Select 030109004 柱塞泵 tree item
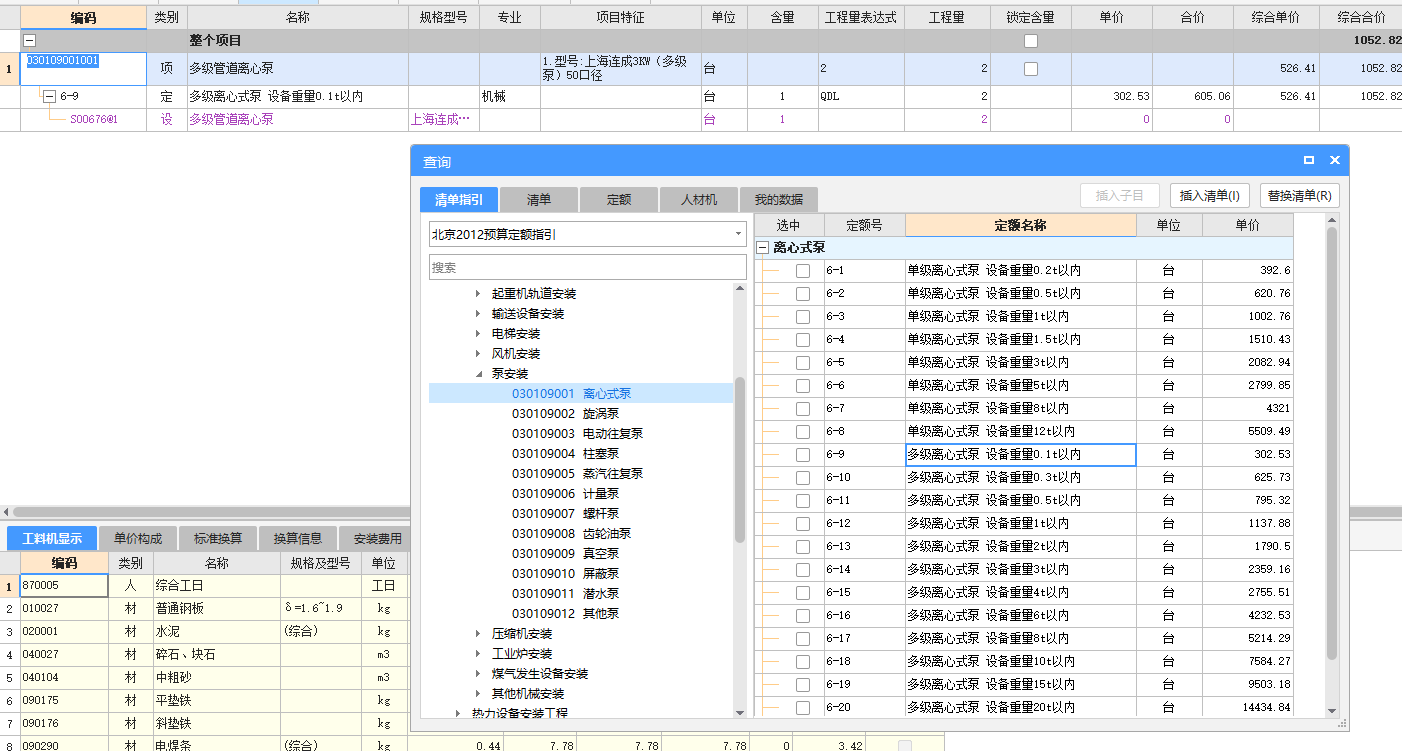Image resolution: width=1402 pixels, height=751 pixels. (x=565, y=454)
